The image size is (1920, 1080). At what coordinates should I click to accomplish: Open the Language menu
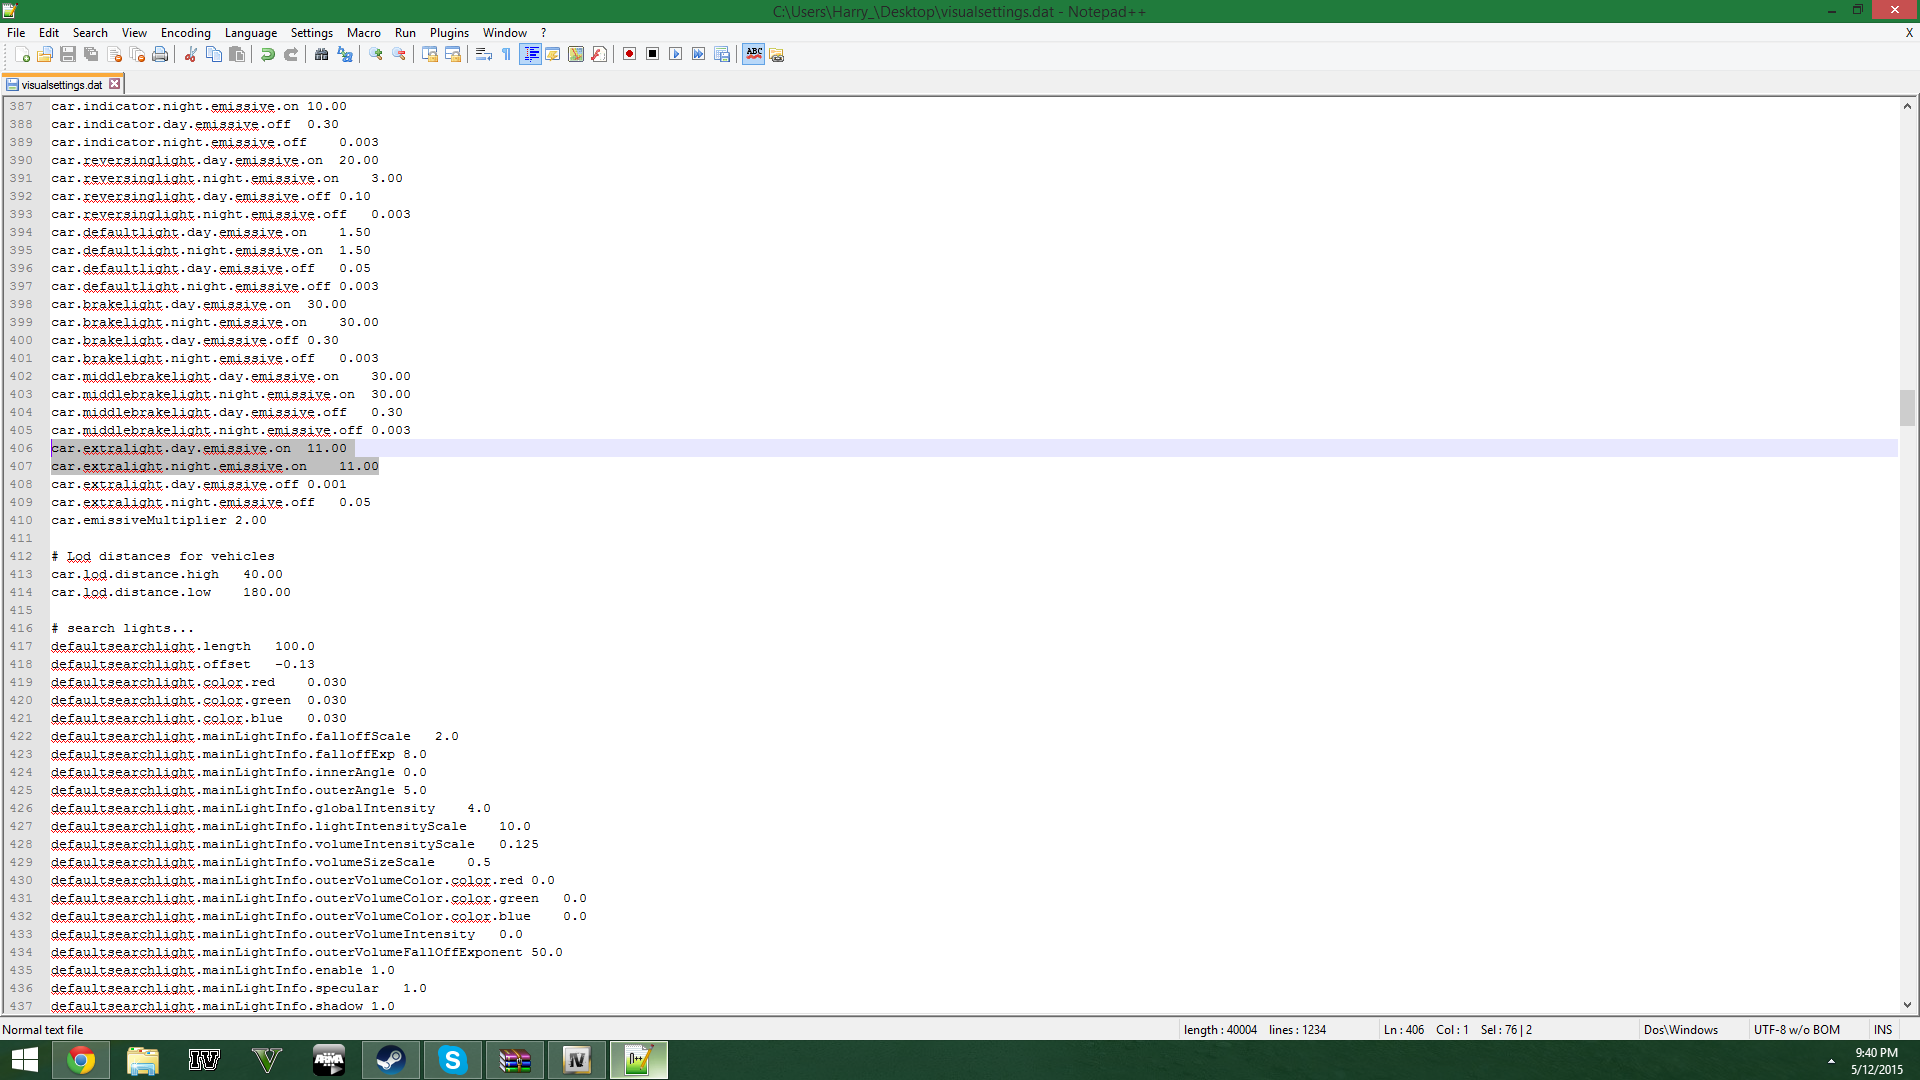click(x=250, y=32)
